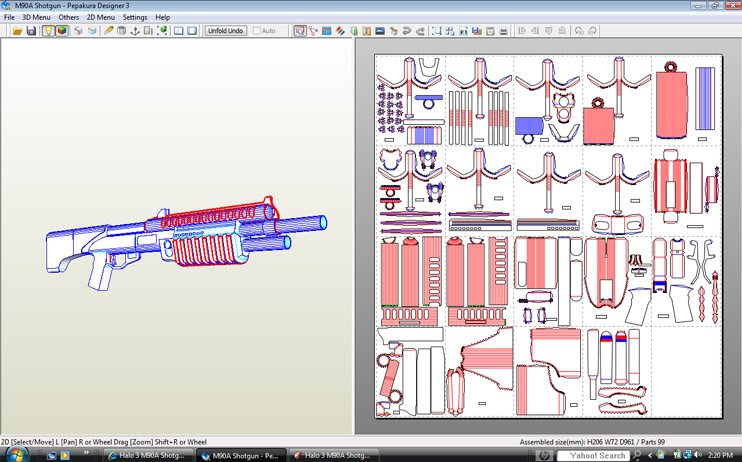742x462 pixels.
Task: Click the multicolor stripes edge color icon
Action: 340,31
